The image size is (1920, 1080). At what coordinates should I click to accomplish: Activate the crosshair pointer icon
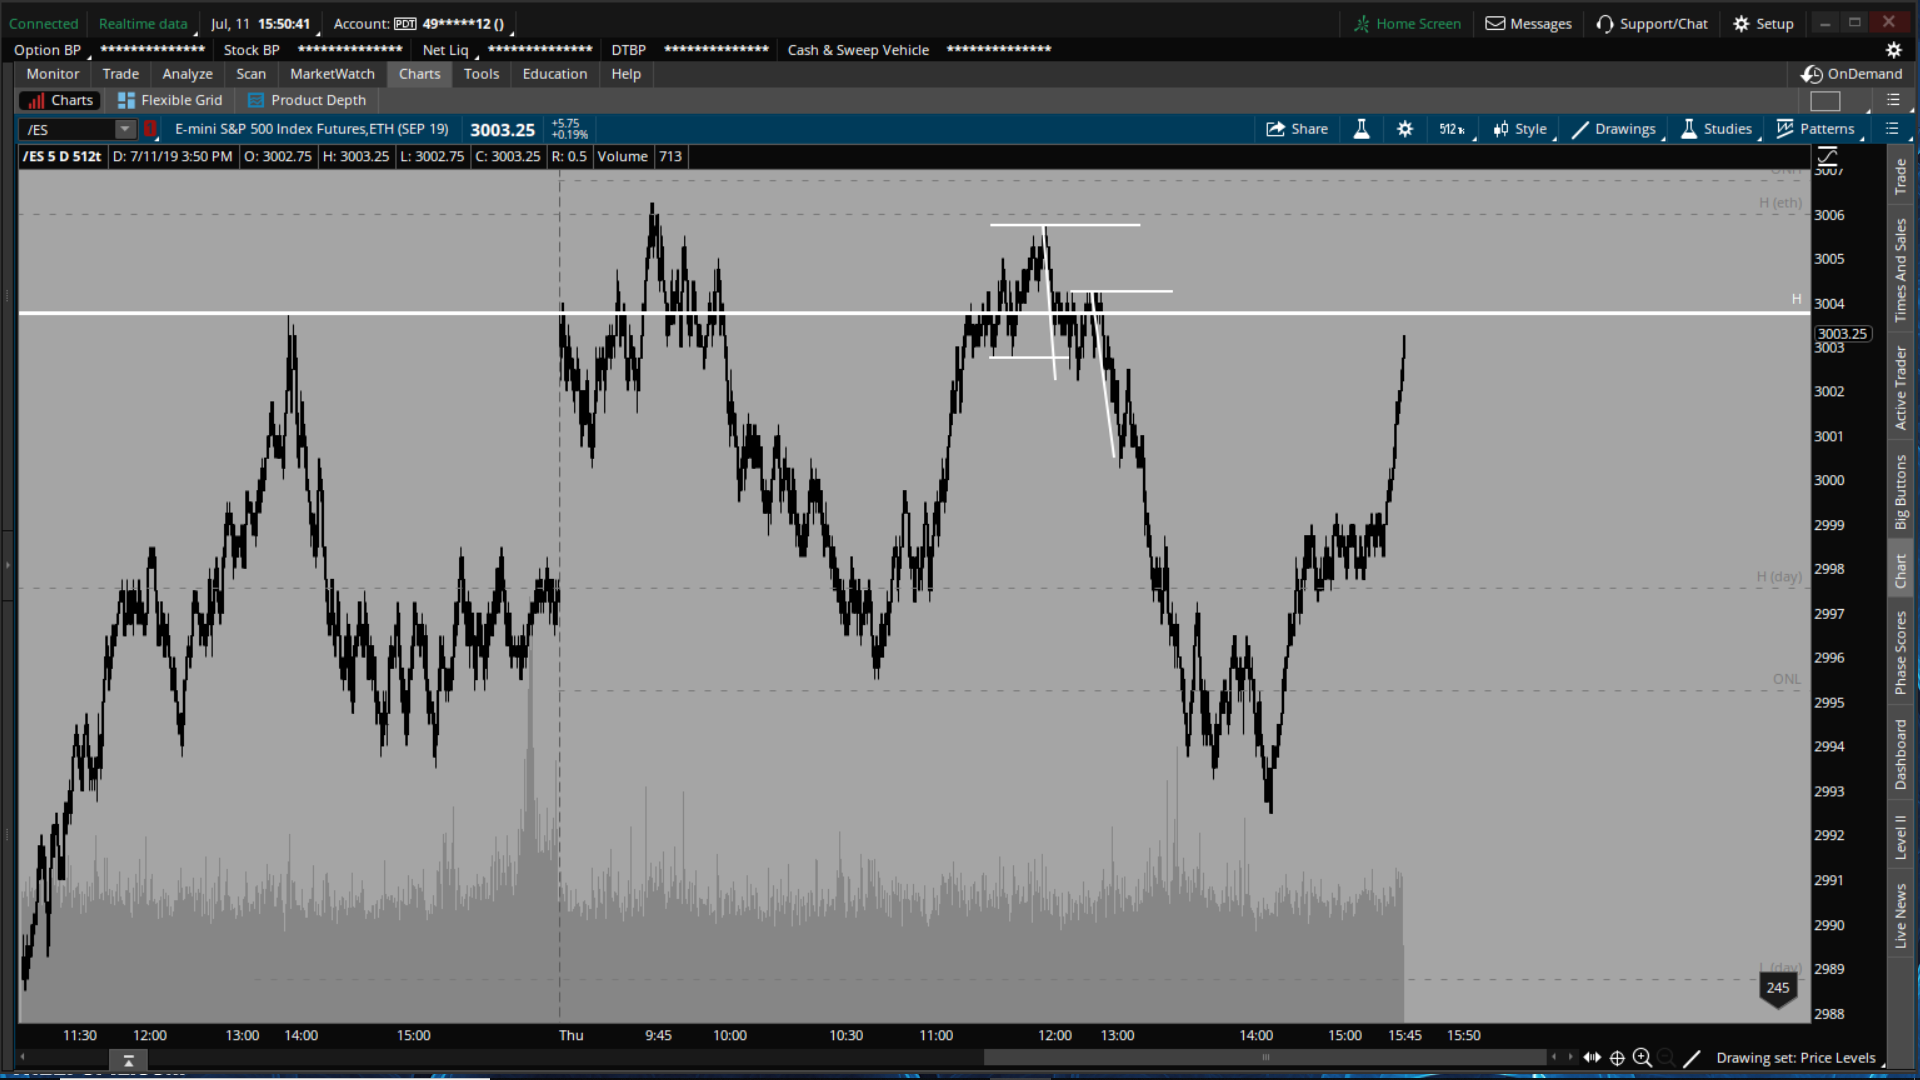click(x=1617, y=1057)
